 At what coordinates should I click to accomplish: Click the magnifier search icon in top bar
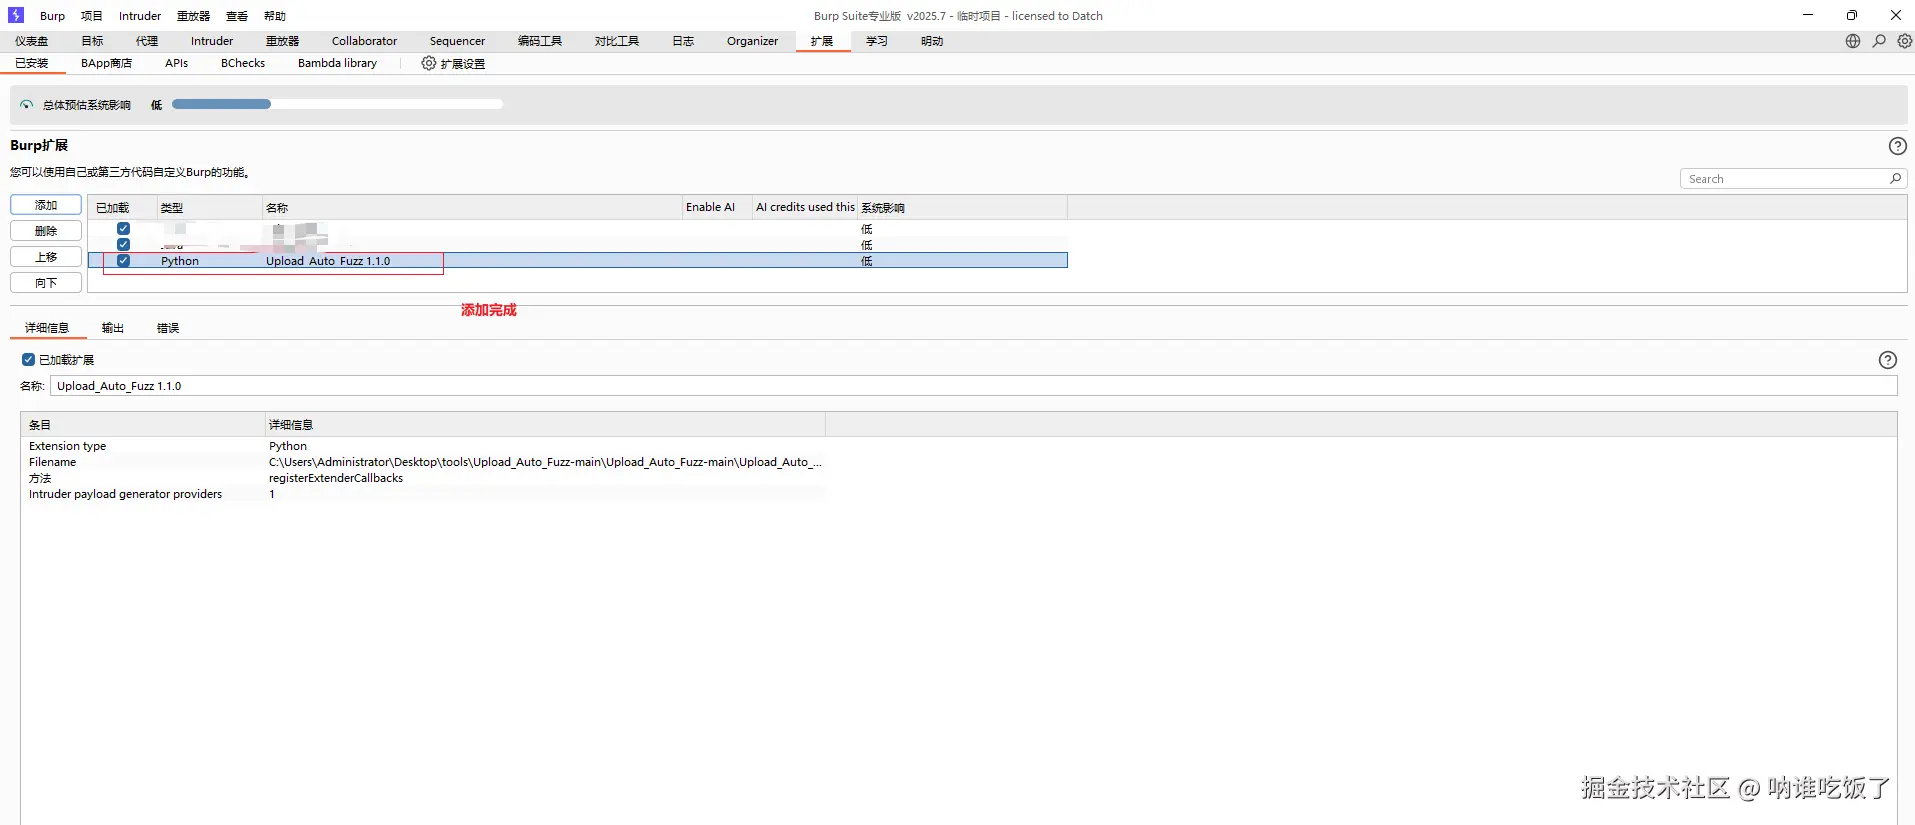click(1879, 41)
